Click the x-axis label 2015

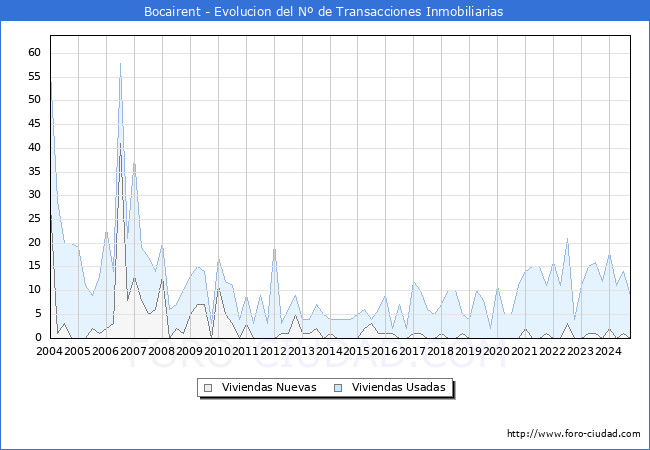coord(357,351)
